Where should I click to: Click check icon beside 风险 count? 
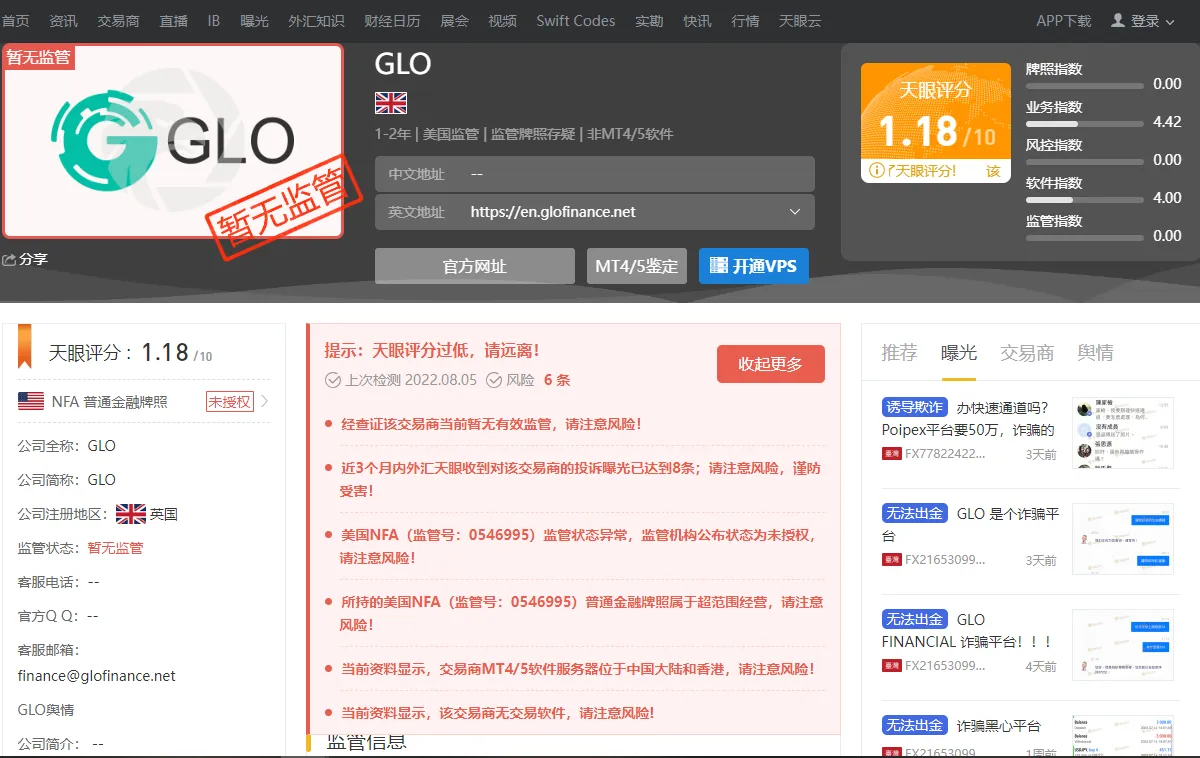494,380
